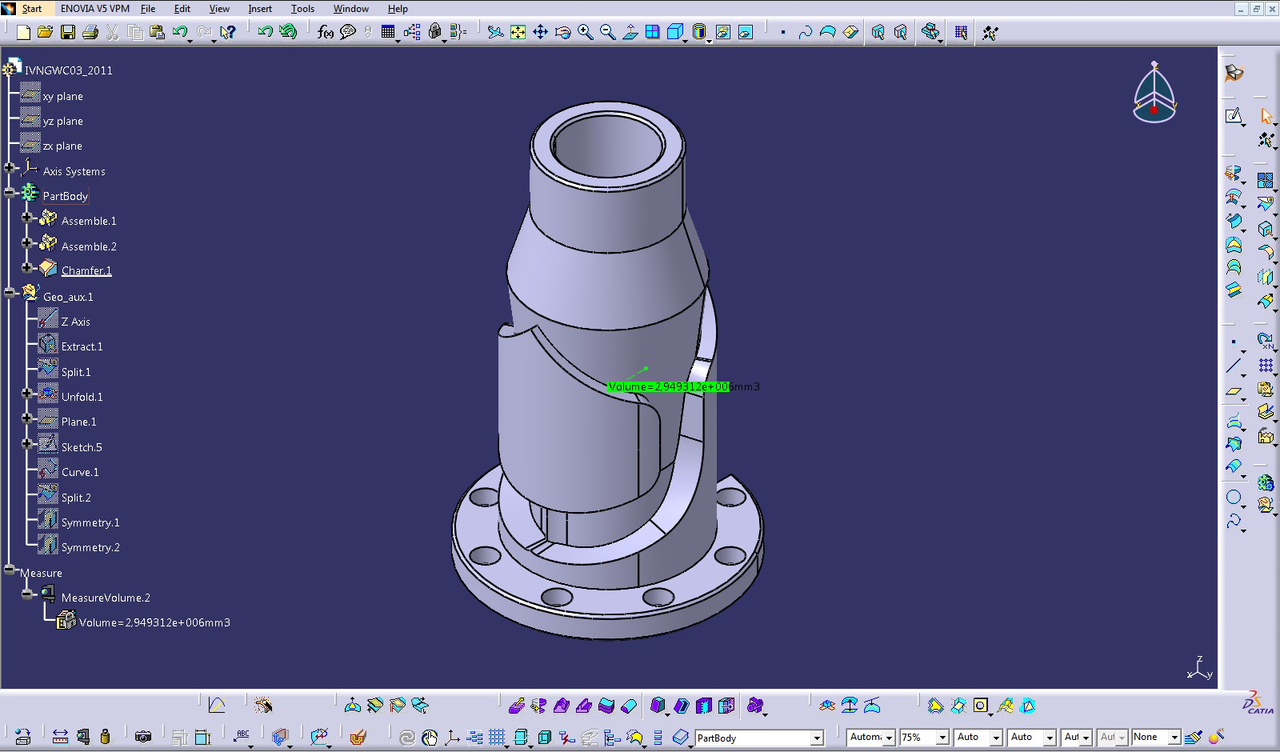Click the Normal View icon
Screen dimensions: 1280x752
click(x=630, y=32)
